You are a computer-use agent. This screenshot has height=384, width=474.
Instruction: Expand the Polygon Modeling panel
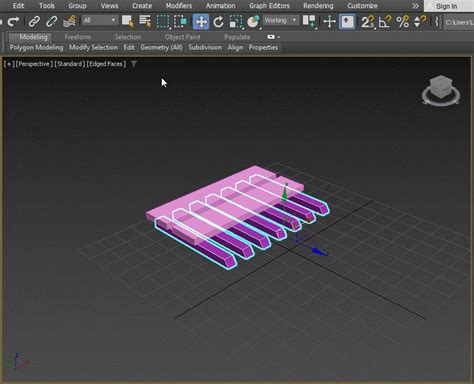pos(36,47)
